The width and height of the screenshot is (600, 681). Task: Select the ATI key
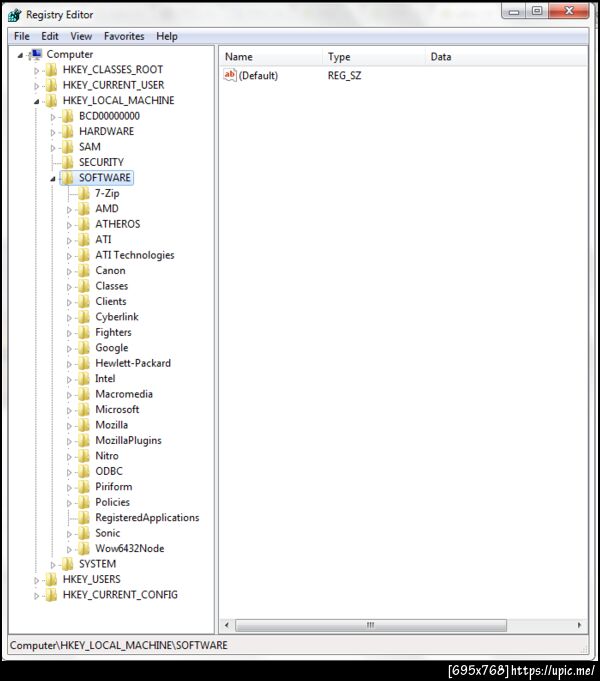pyautogui.click(x=103, y=239)
